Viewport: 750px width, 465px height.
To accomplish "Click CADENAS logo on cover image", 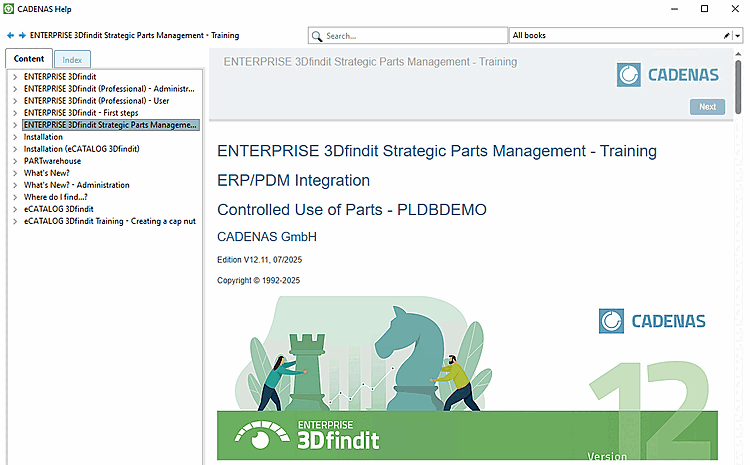I will point(652,321).
